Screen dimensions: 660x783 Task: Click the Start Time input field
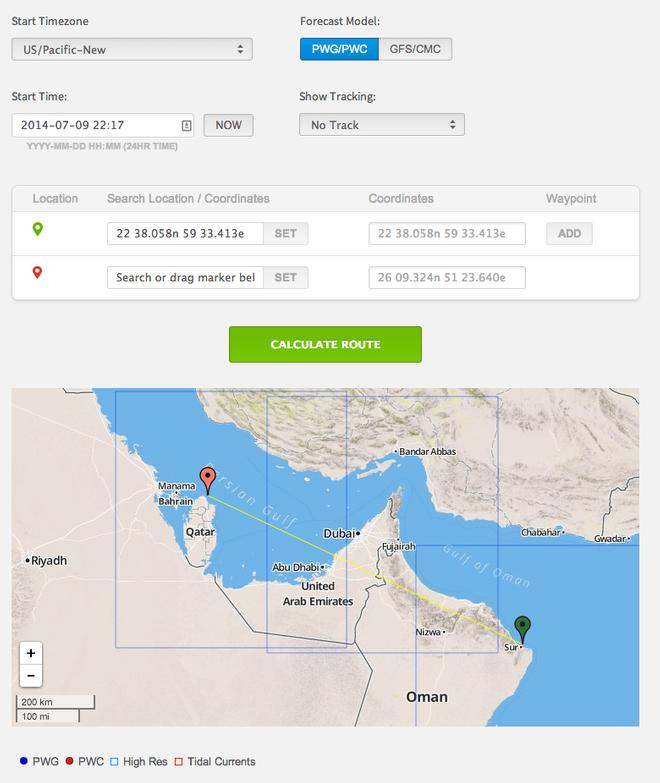tap(102, 125)
